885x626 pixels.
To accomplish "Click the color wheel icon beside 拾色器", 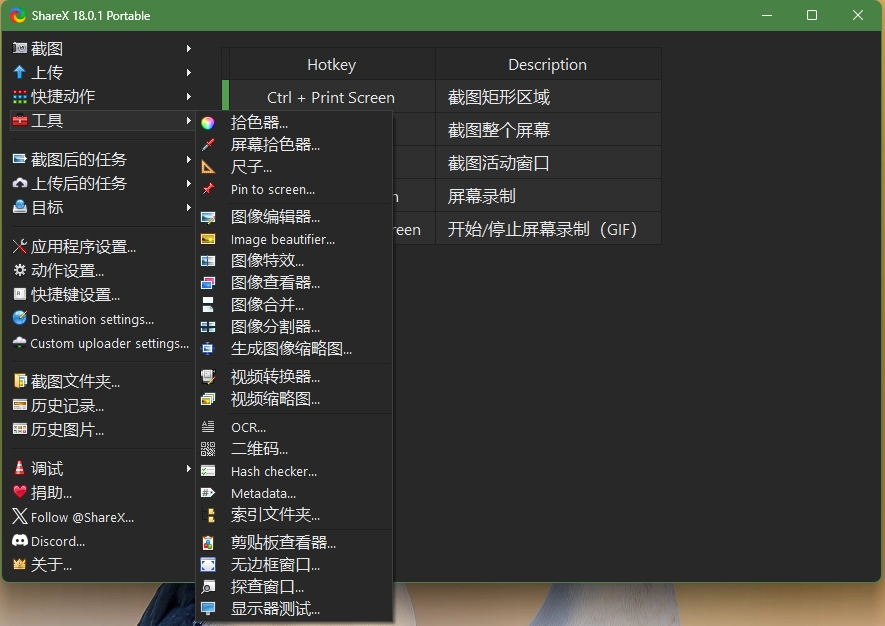I will (208, 123).
